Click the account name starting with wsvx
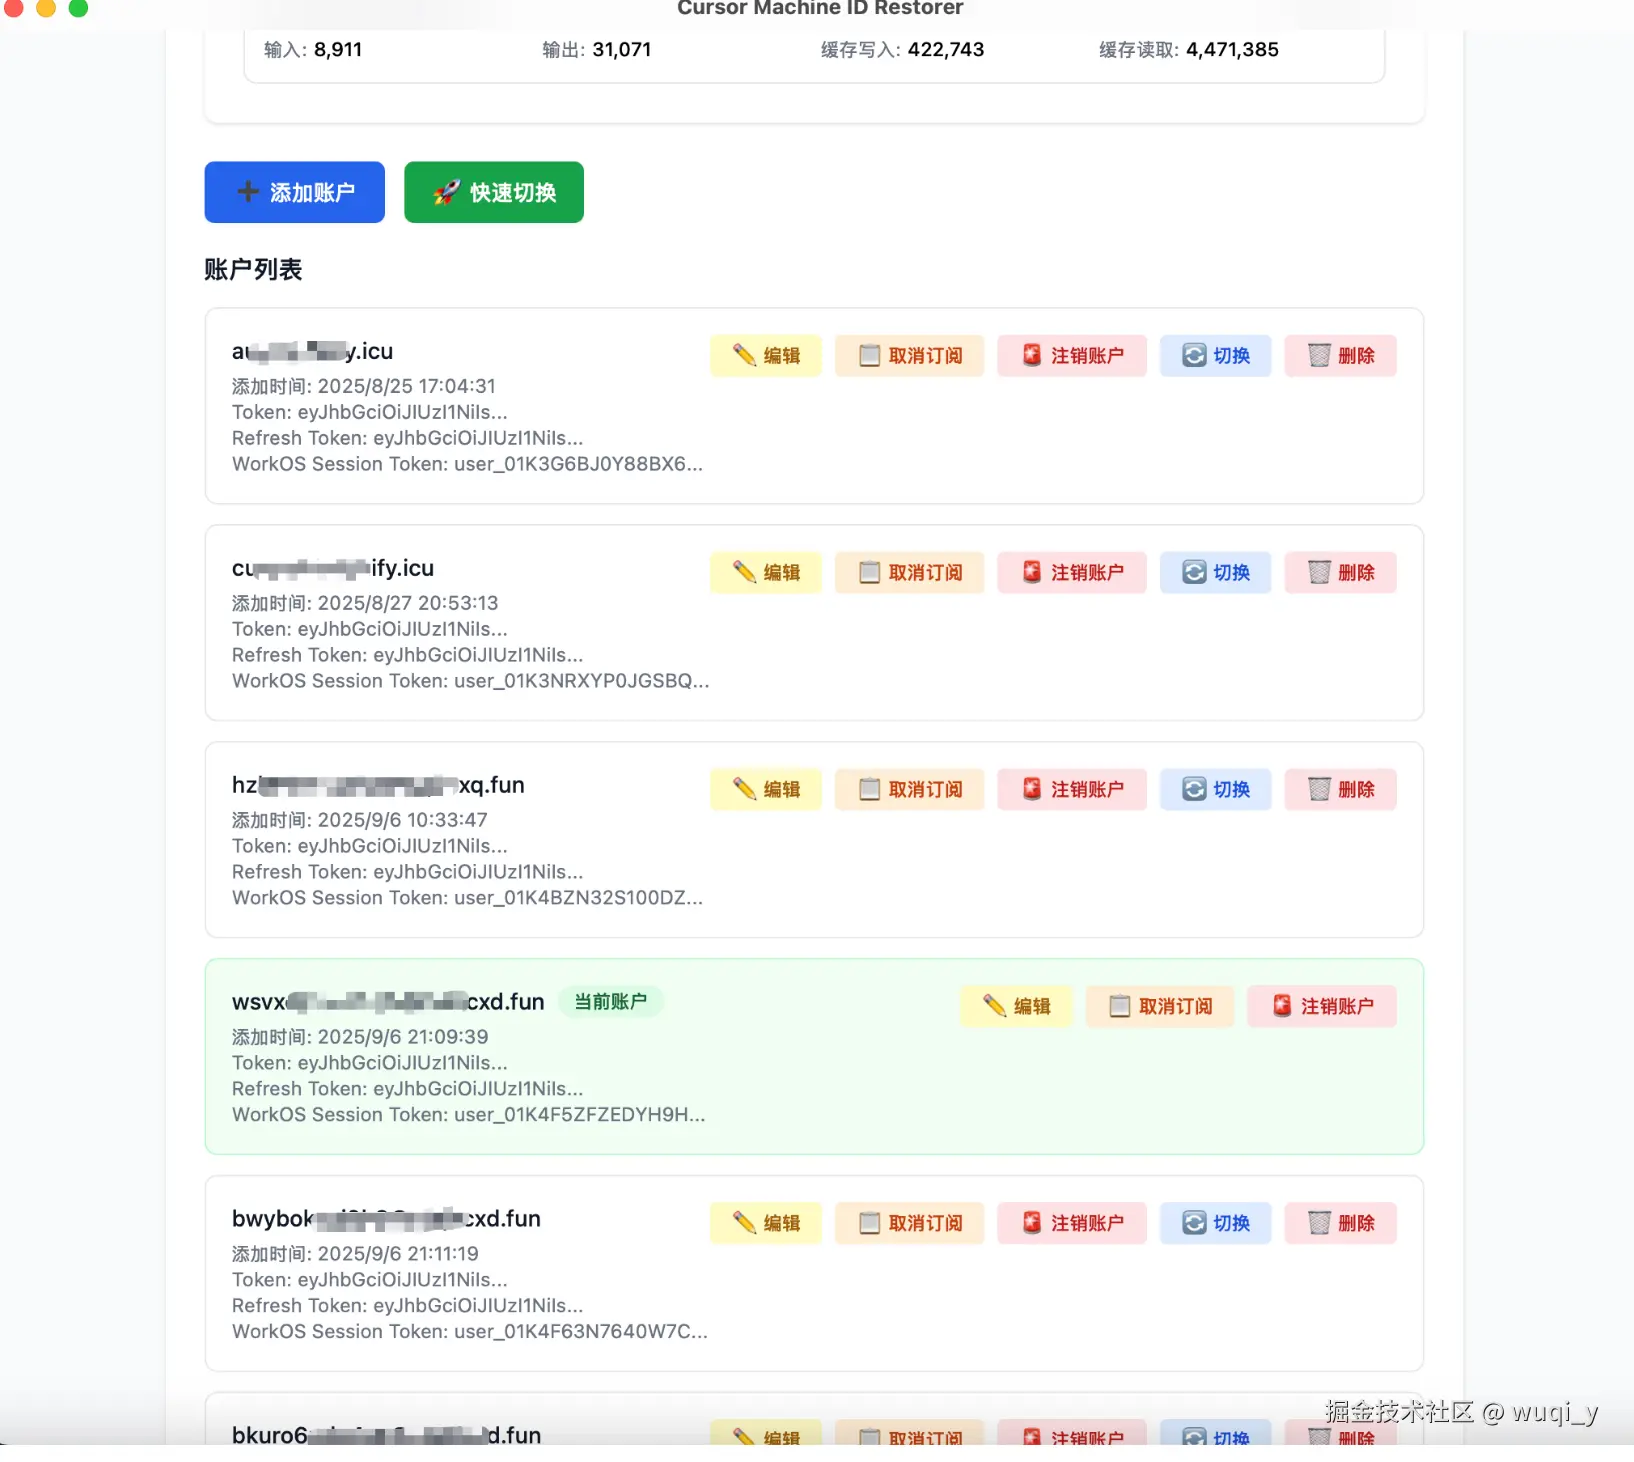Screen dimensions: 1634x1462 [388, 1003]
